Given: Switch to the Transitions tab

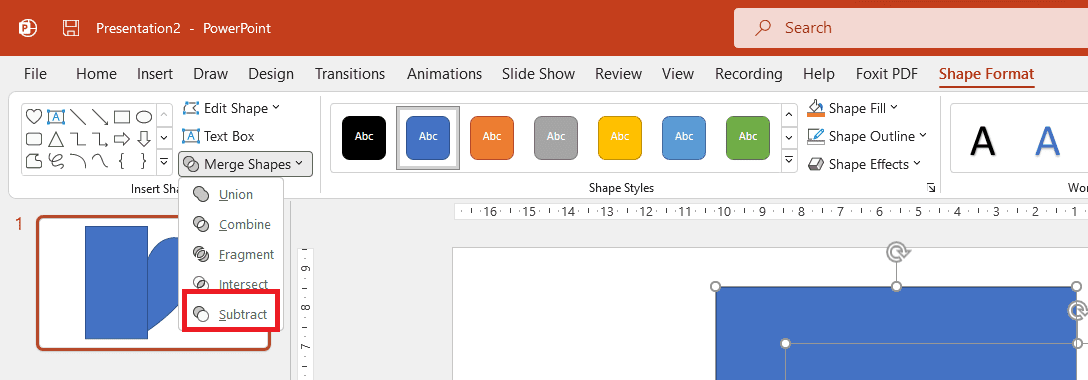Looking at the screenshot, I should click(350, 74).
